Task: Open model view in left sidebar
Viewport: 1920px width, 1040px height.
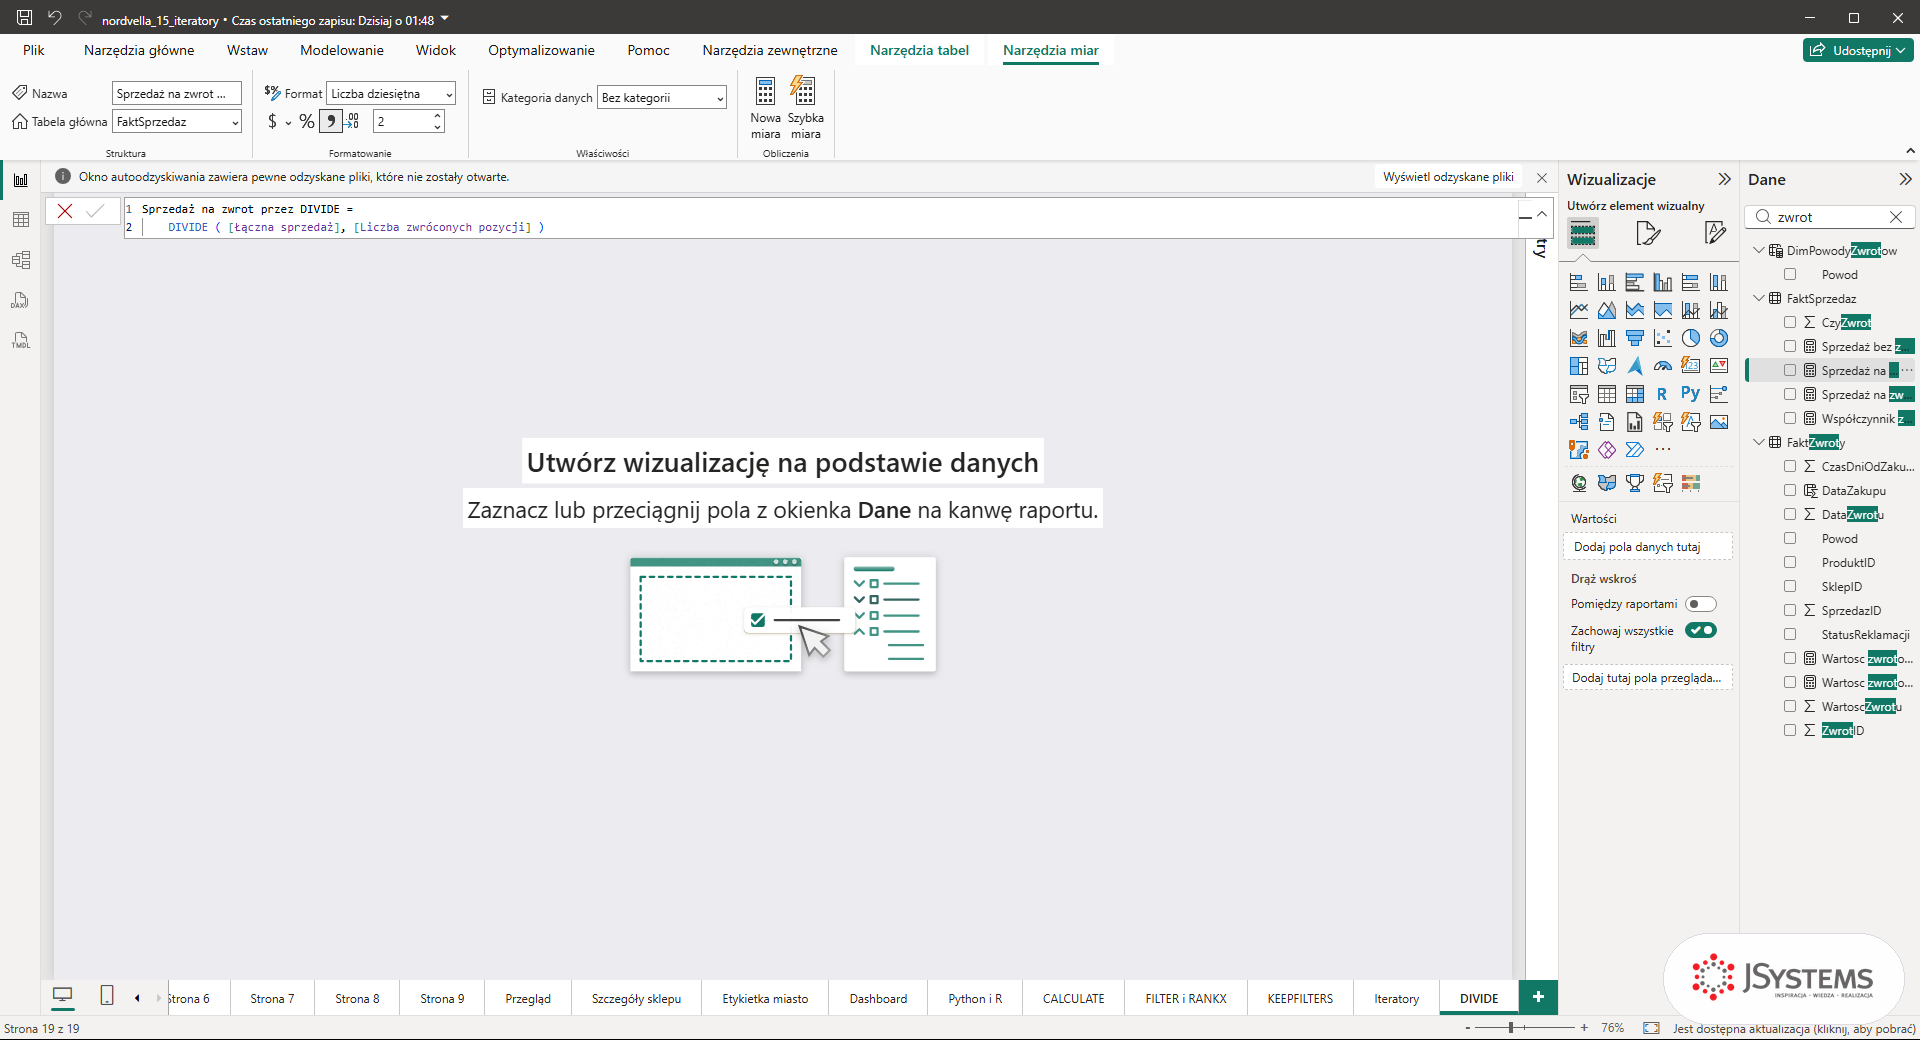Action: (x=20, y=260)
